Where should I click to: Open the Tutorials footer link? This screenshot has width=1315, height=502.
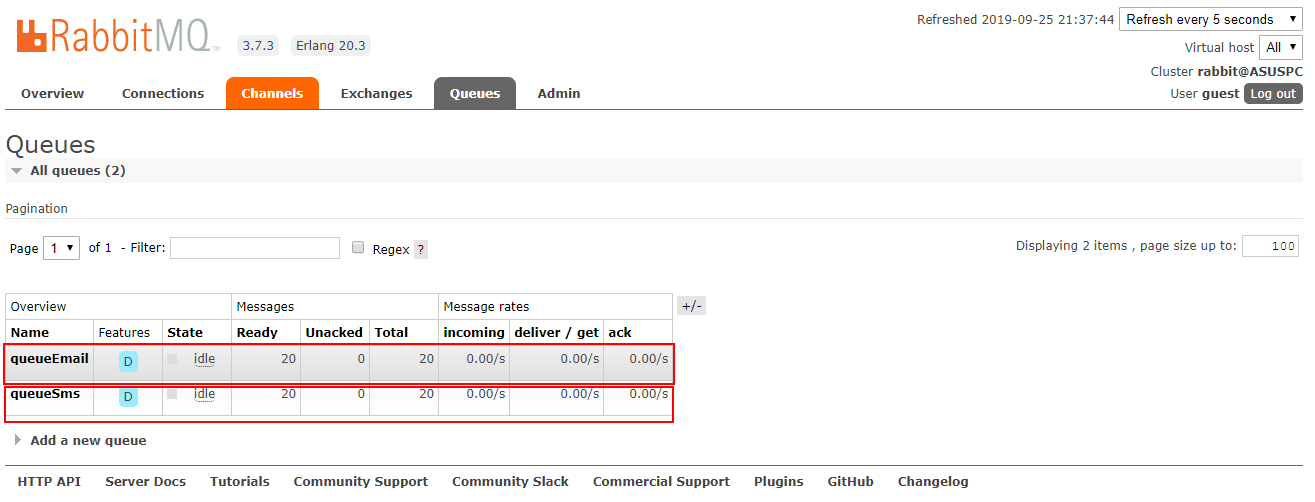tap(240, 482)
